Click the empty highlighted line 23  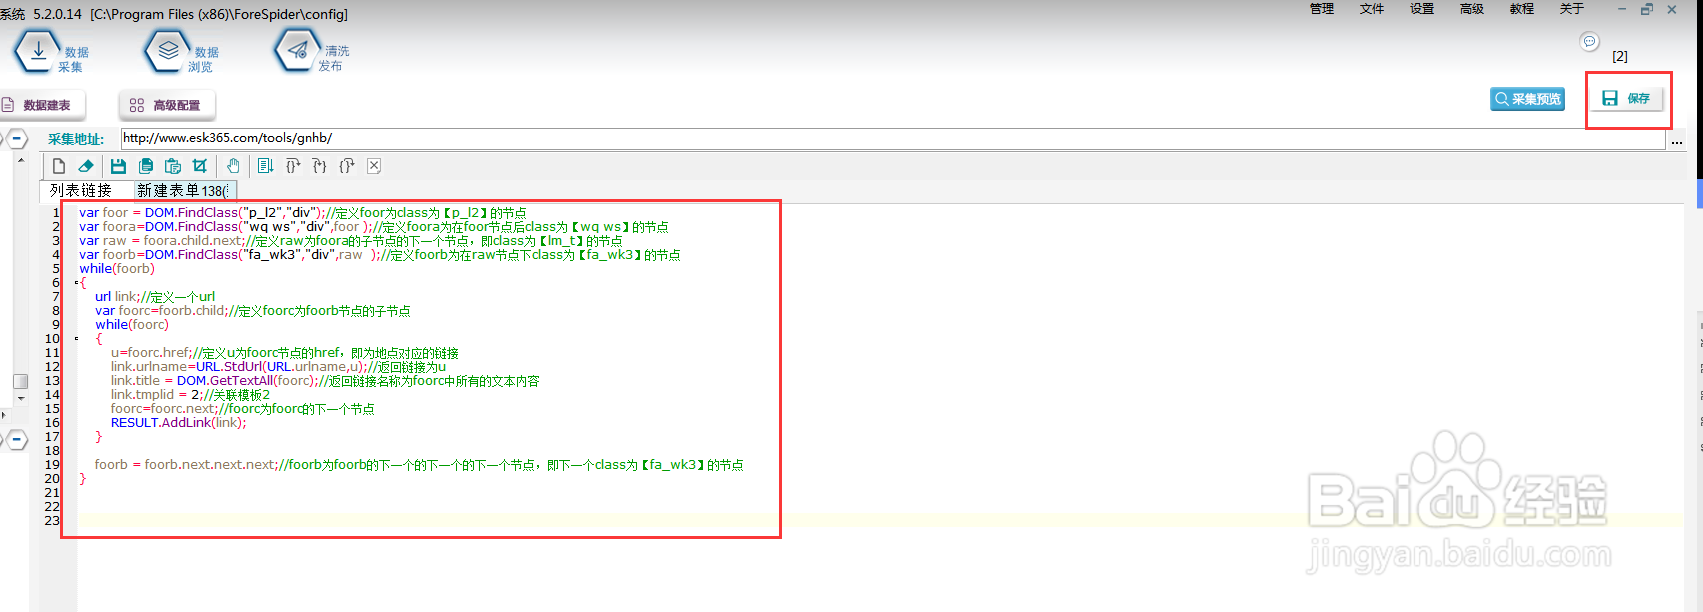[x=880, y=520]
